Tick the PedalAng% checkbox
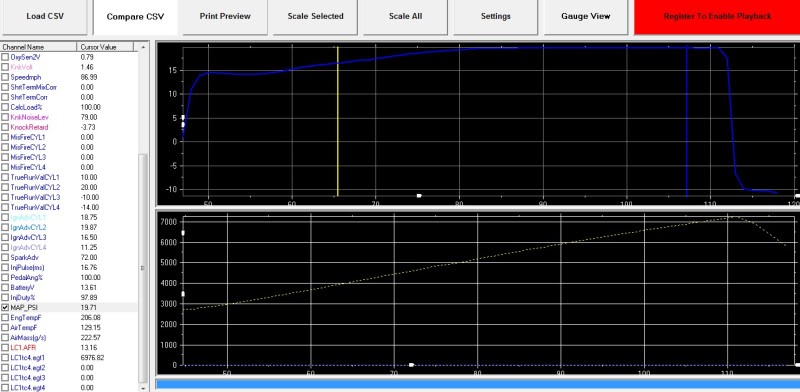Image resolution: width=800 pixels, height=392 pixels. click(5, 277)
